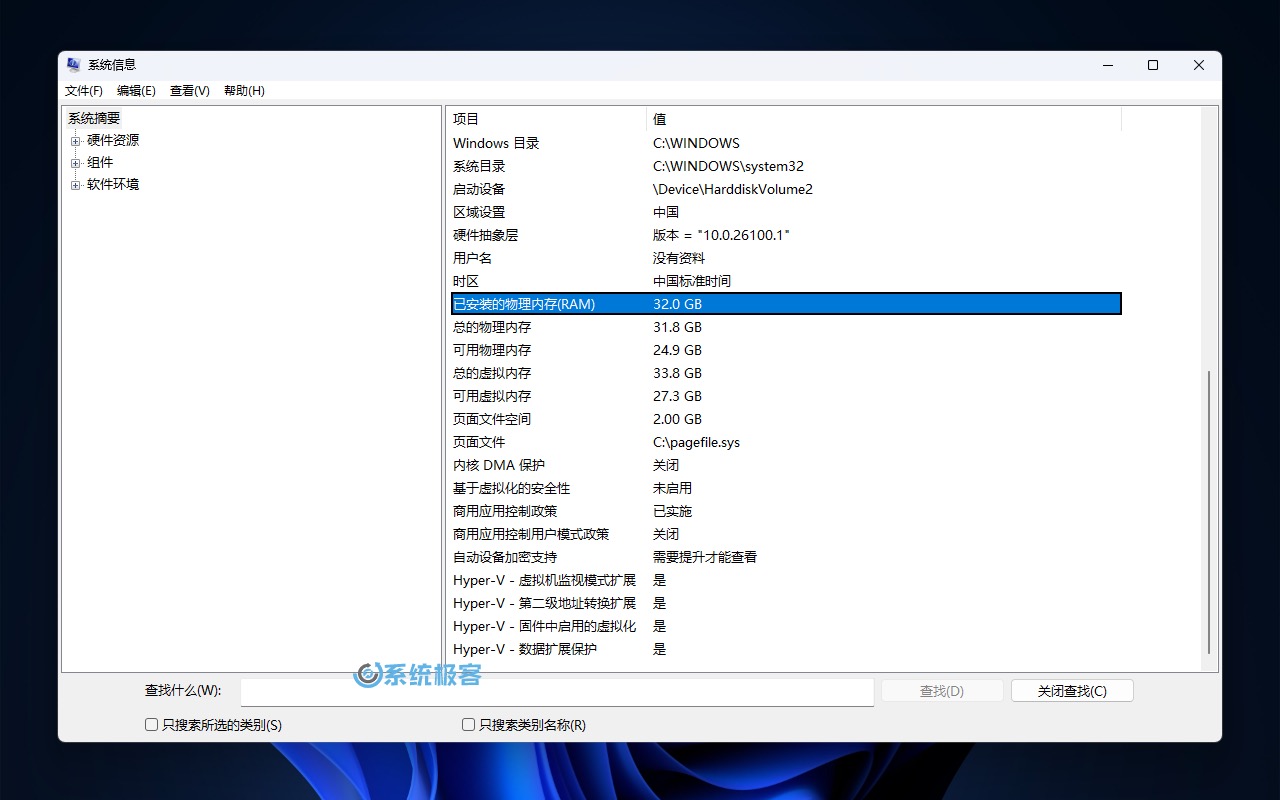Expand the 硬件资源 tree node
Viewport: 1280px width, 800px height.
point(75,141)
